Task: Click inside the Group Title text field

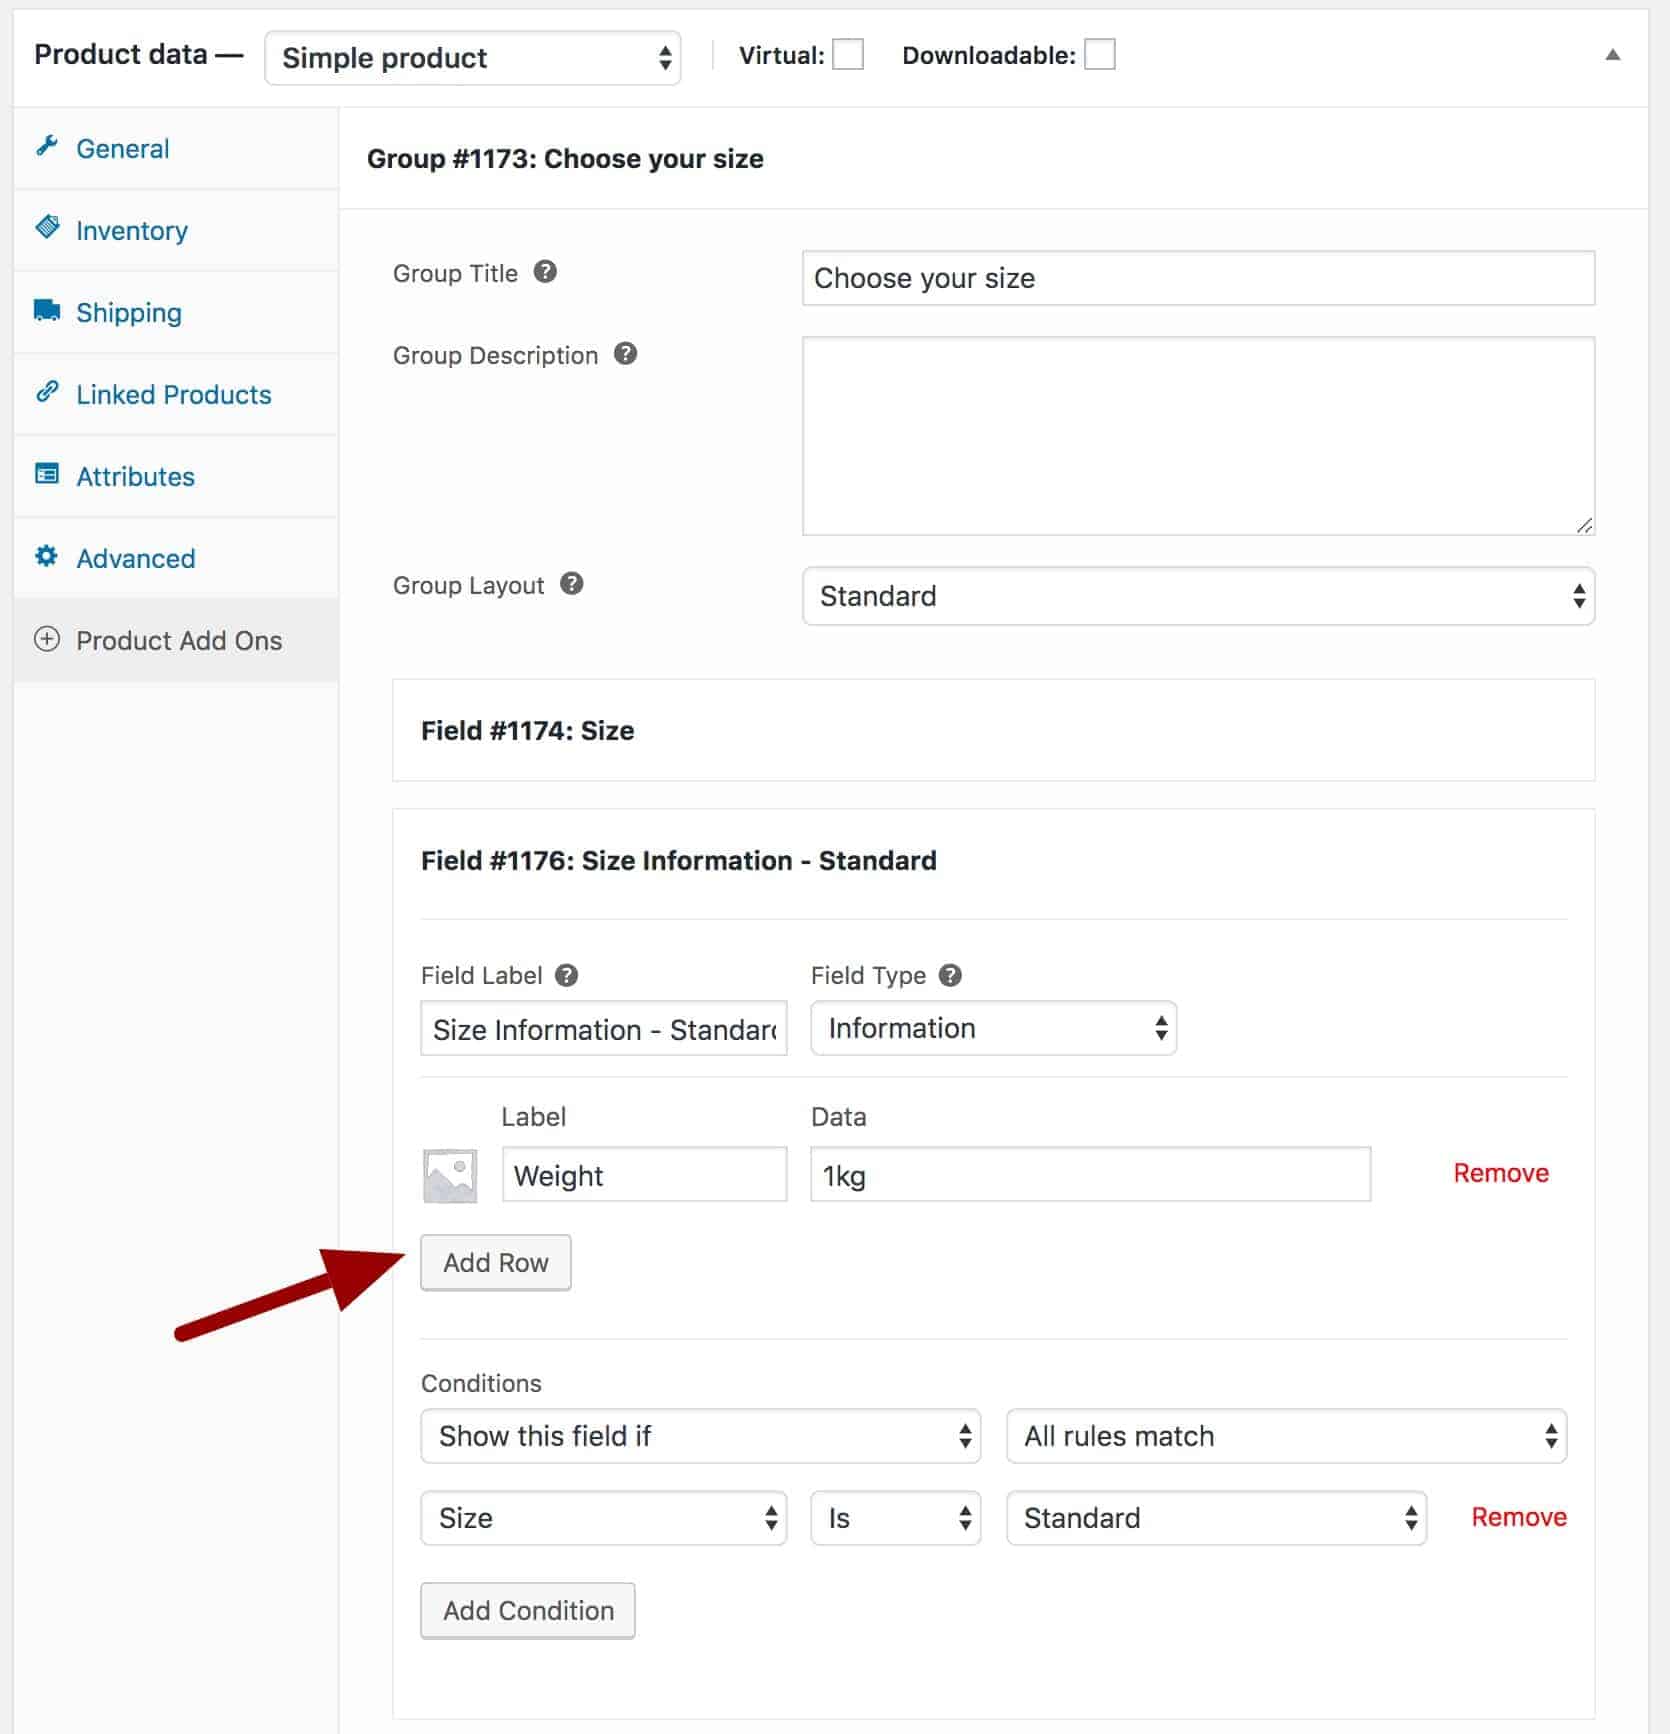Action: pyautogui.click(x=1196, y=278)
